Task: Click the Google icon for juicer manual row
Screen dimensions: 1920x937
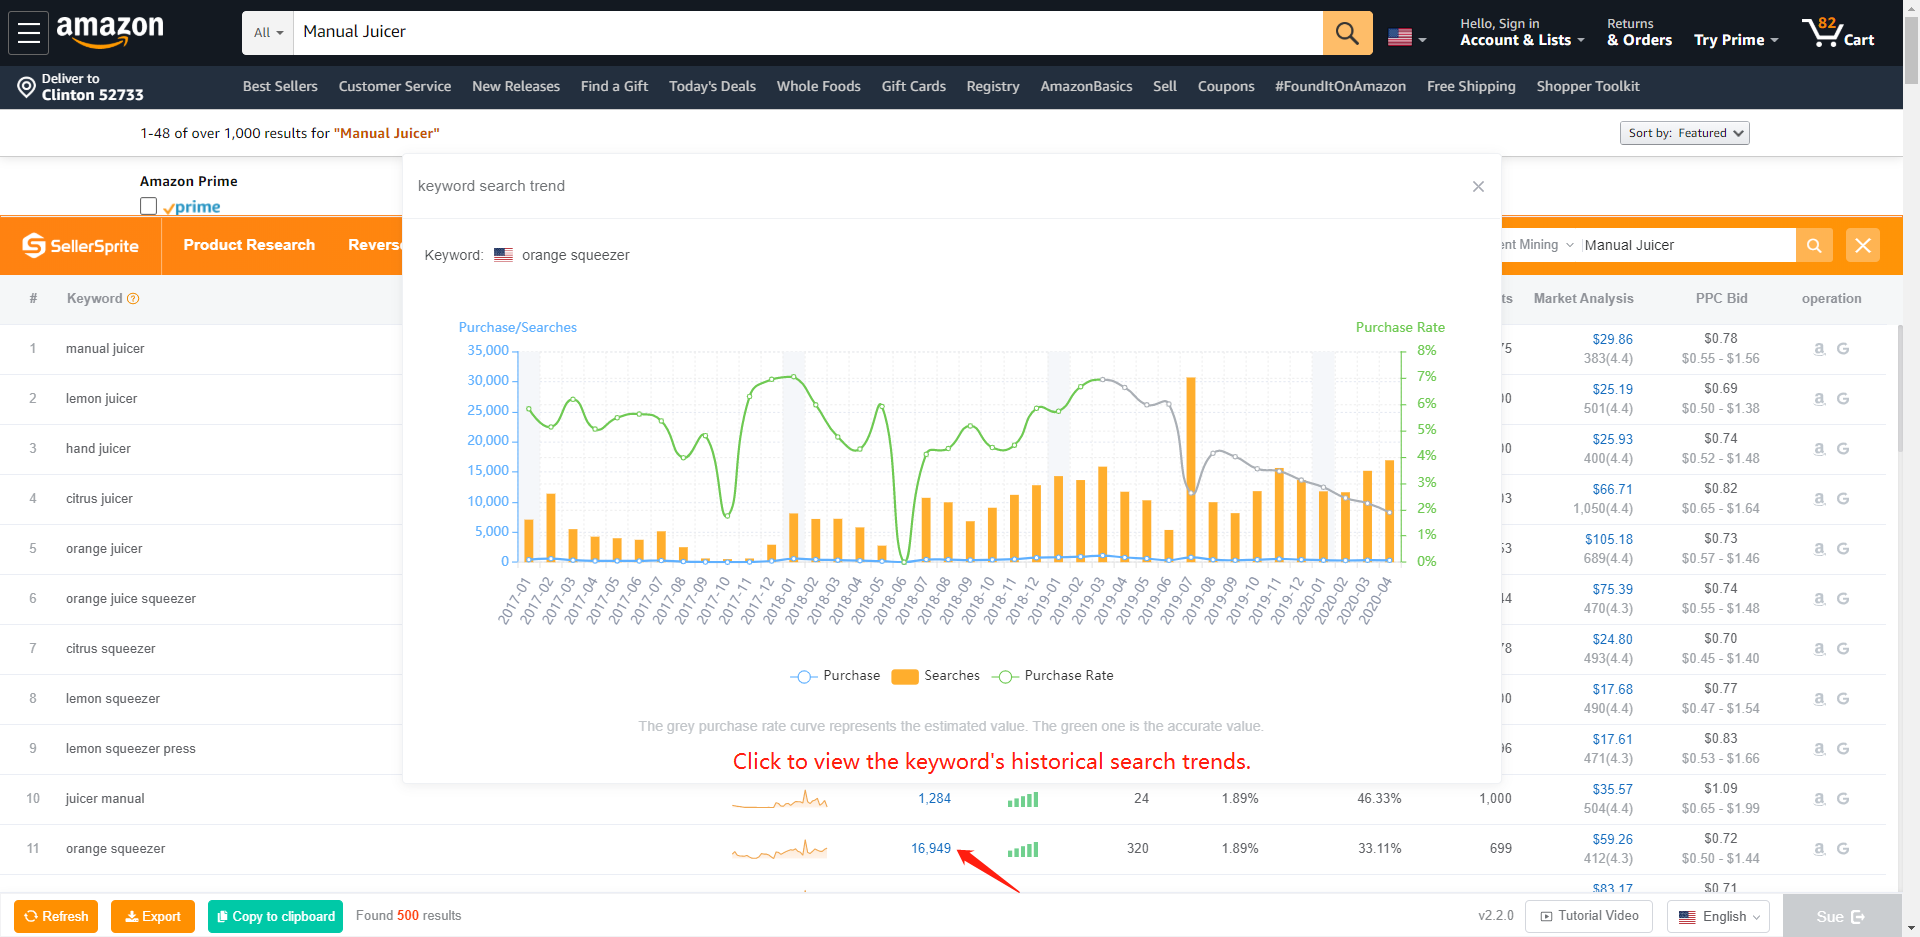Action: coord(1843,799)
